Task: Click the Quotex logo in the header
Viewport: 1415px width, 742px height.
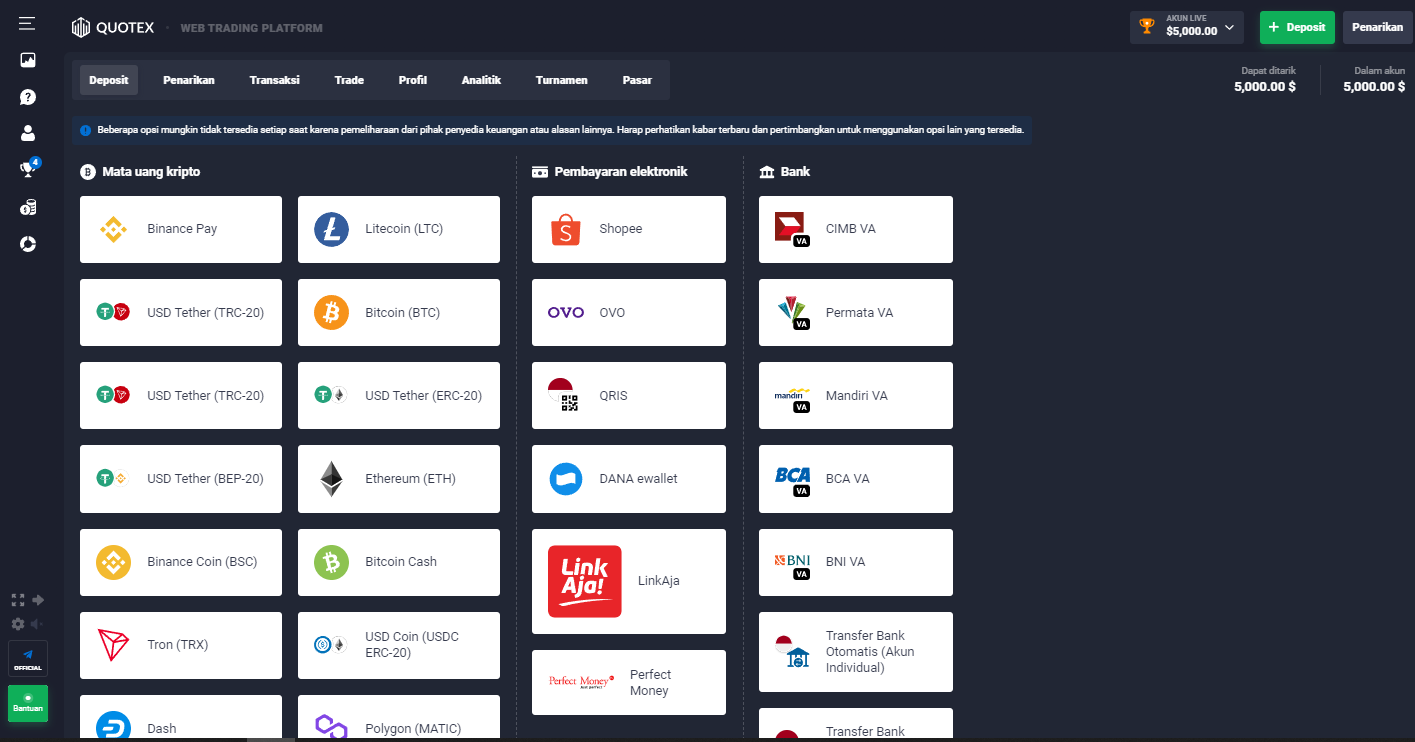Action: [113, 28]
